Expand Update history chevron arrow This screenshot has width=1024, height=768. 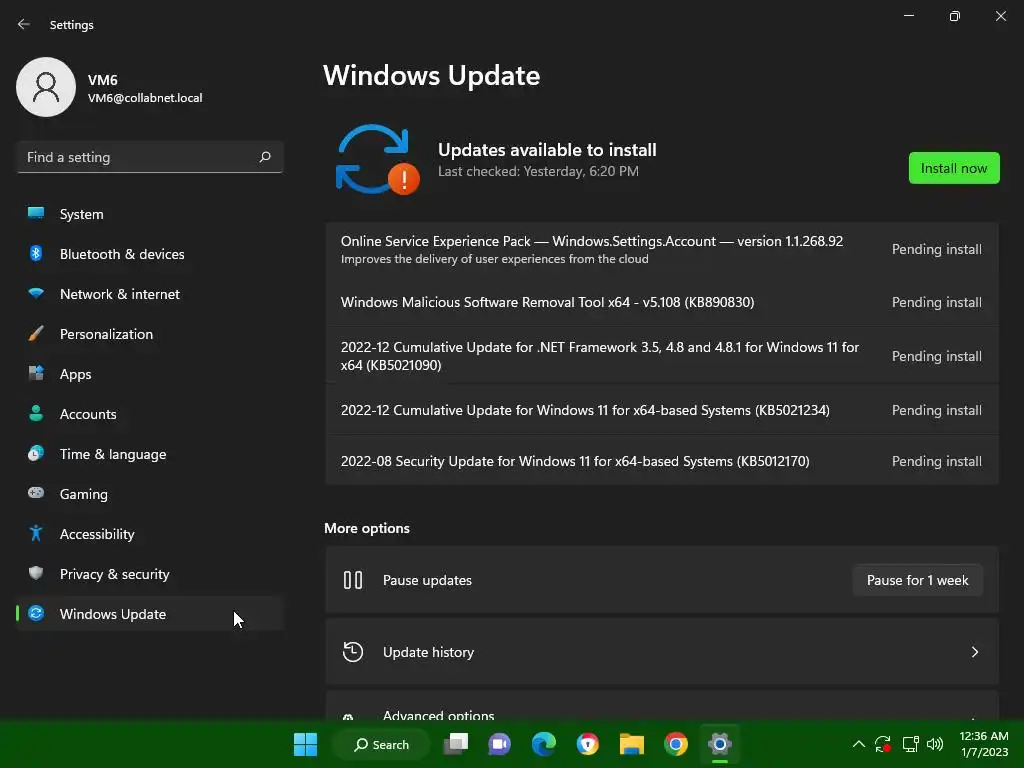point(974,652)
